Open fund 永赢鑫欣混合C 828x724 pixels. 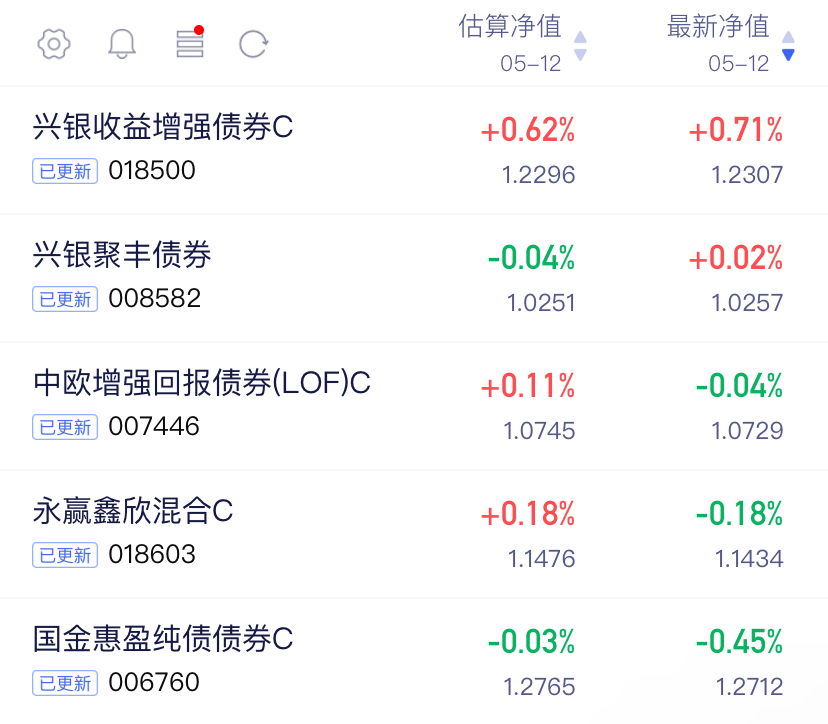point(133,511)
